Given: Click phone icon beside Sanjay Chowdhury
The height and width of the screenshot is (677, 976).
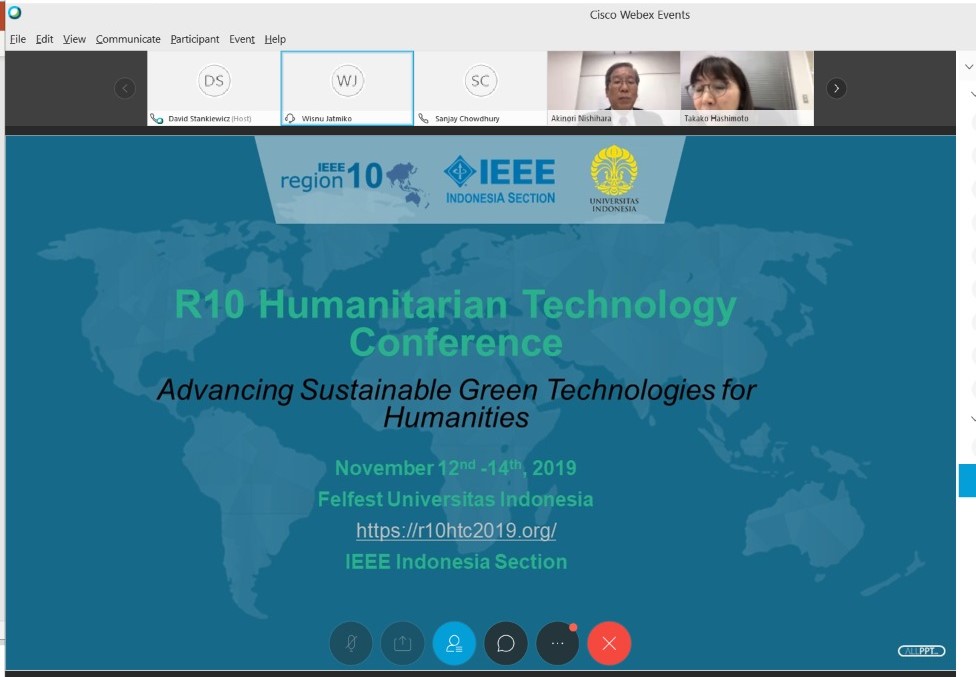Looking at the screenshot, I should tap(423, 118).
